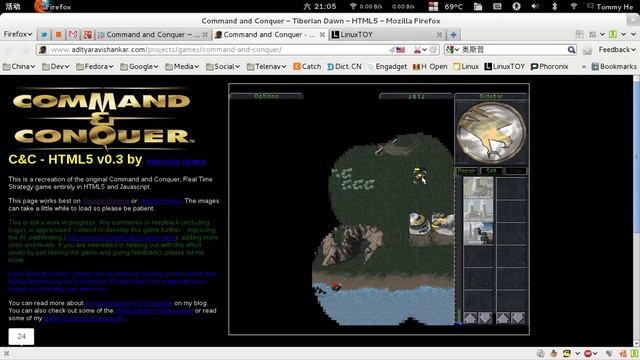Expand the Google bookmarks folder

(x=139, y=66)
